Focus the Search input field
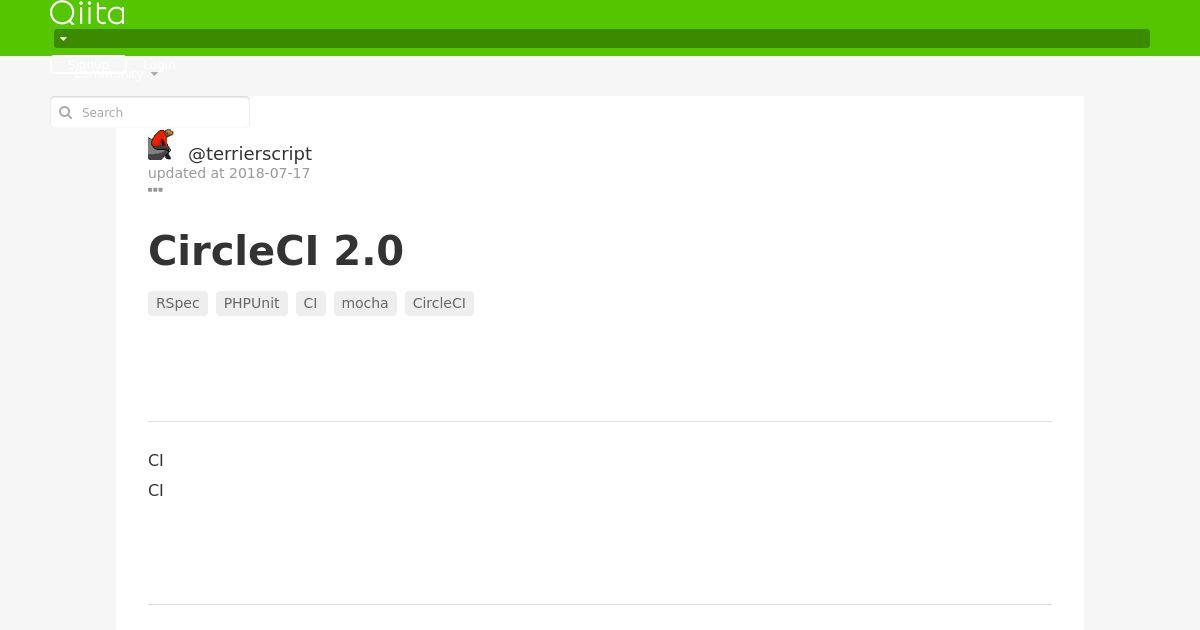Screen dimensions: 1200x630 point(150,112)
